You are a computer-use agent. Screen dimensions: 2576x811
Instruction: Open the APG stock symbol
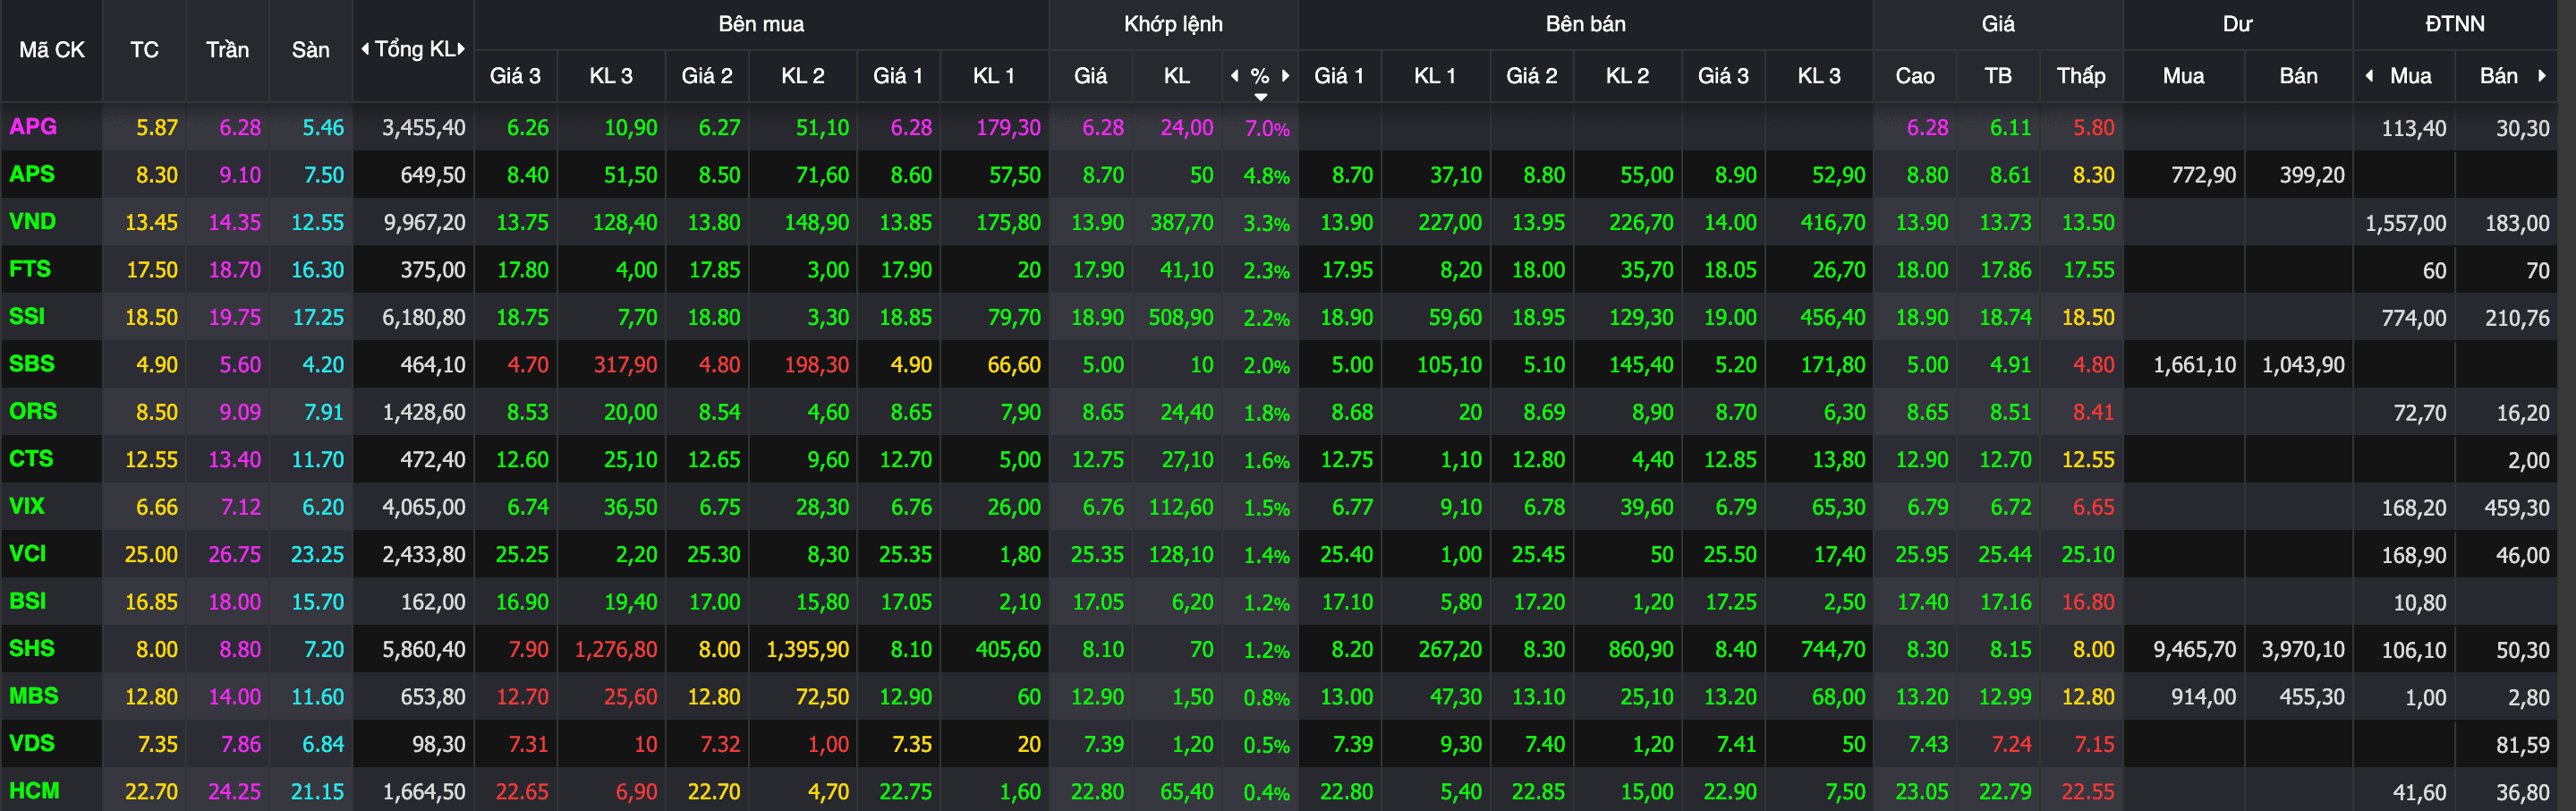tap(33, 127)
